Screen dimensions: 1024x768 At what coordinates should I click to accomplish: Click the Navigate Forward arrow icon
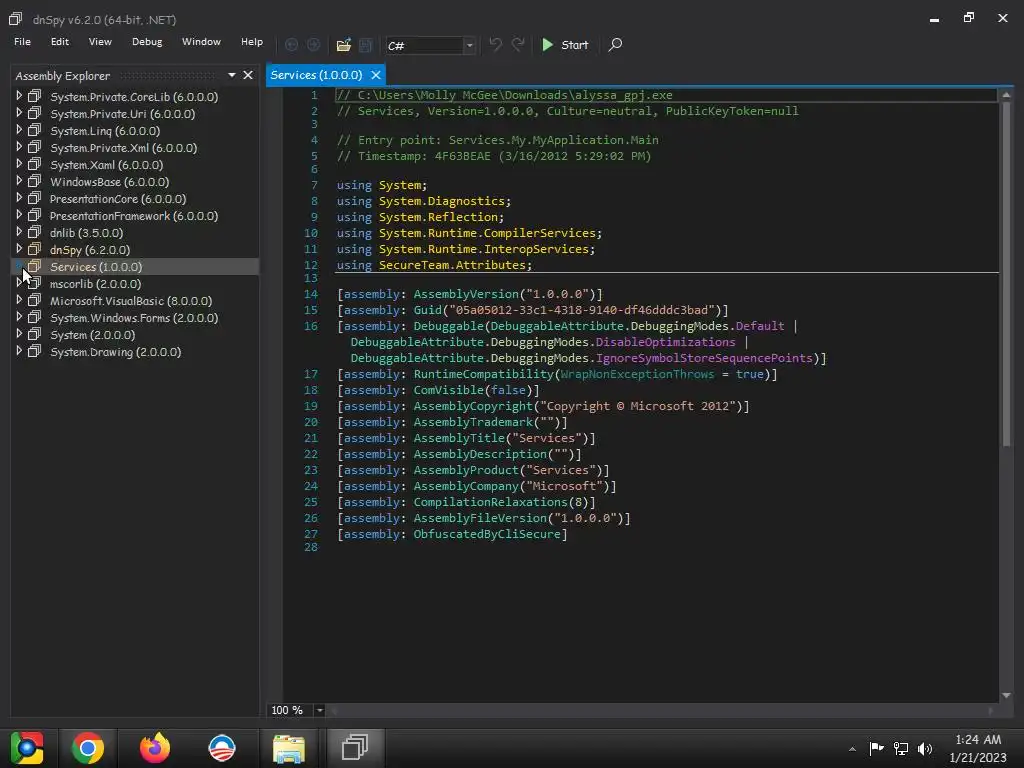coord(313,44)
